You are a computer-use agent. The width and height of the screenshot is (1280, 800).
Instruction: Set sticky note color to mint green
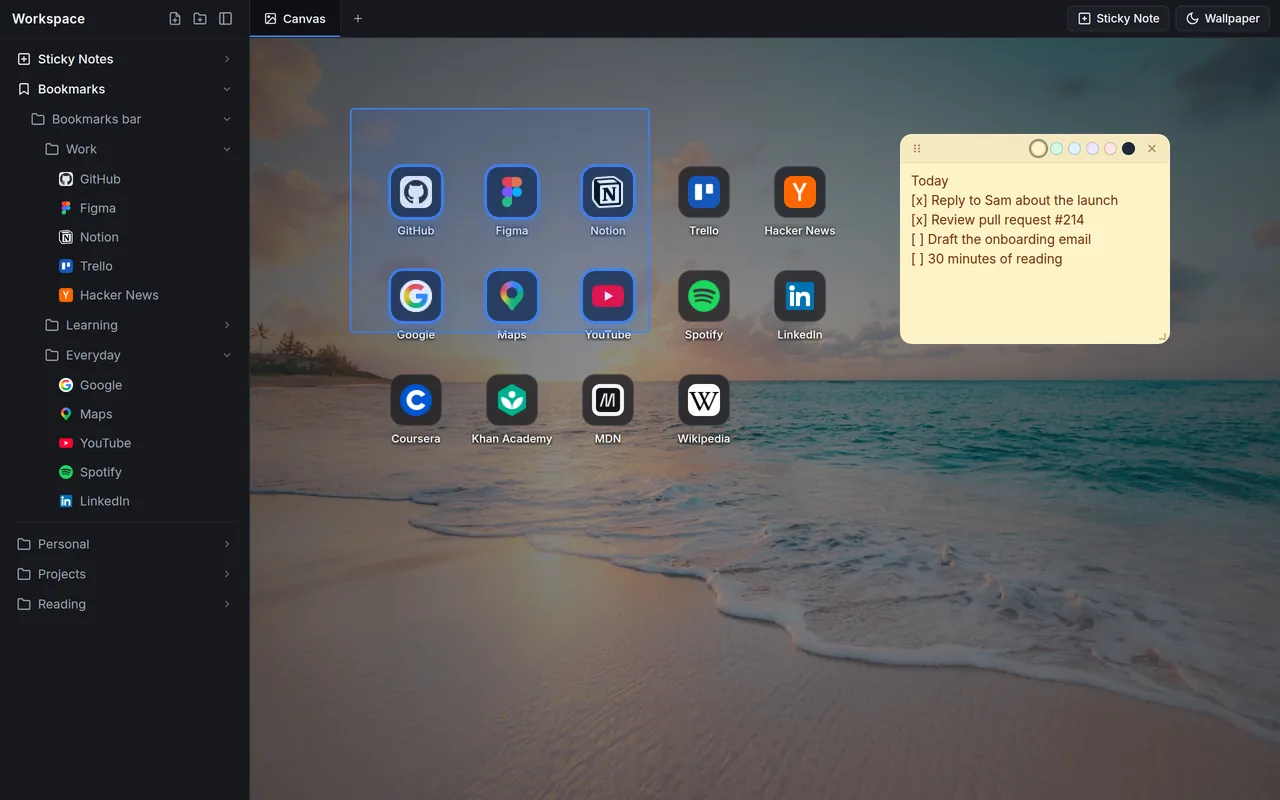[1056, 149]
